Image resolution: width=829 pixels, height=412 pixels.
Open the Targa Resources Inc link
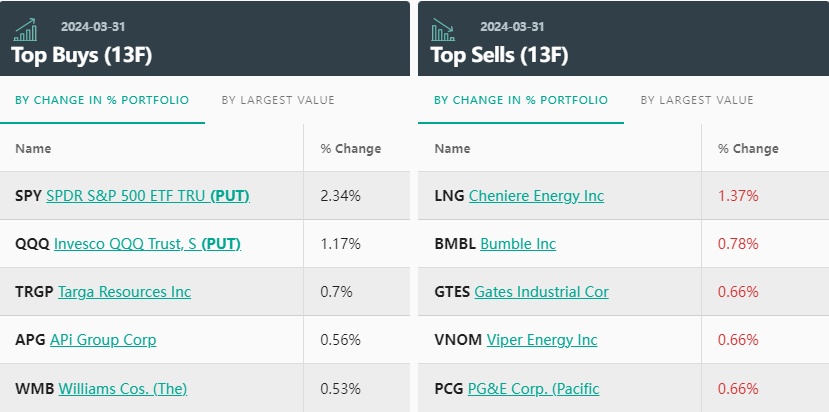coord(124,292)
